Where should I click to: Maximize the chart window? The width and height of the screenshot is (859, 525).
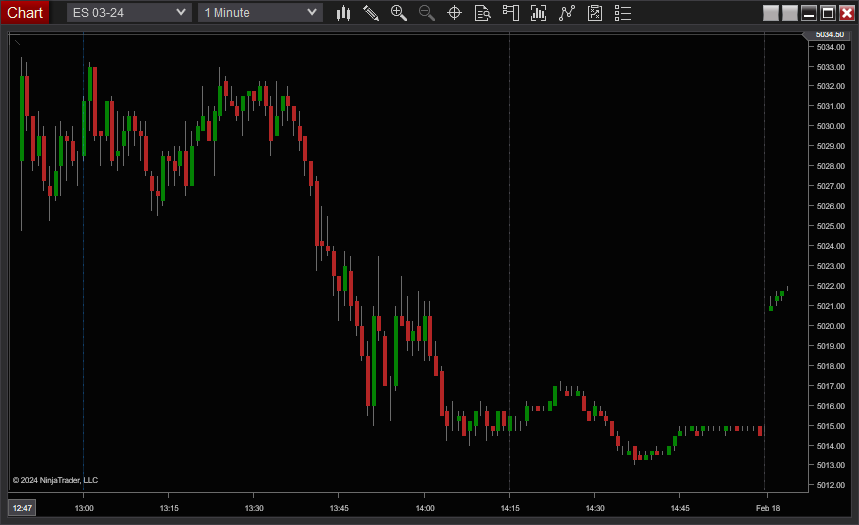pos(828,13)
